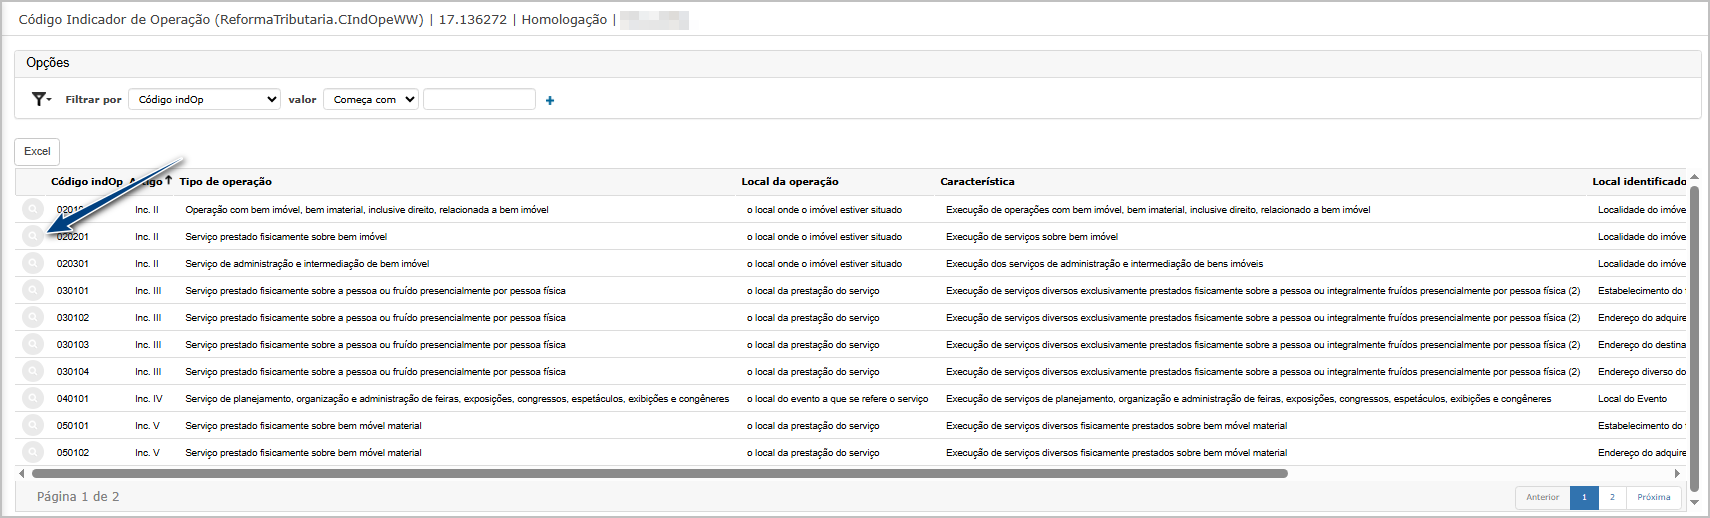The width and height of the screenshot is (1710, 518).
Task: Sort by the 'Tipo de operação' column
Action: (x=226, y=182)
